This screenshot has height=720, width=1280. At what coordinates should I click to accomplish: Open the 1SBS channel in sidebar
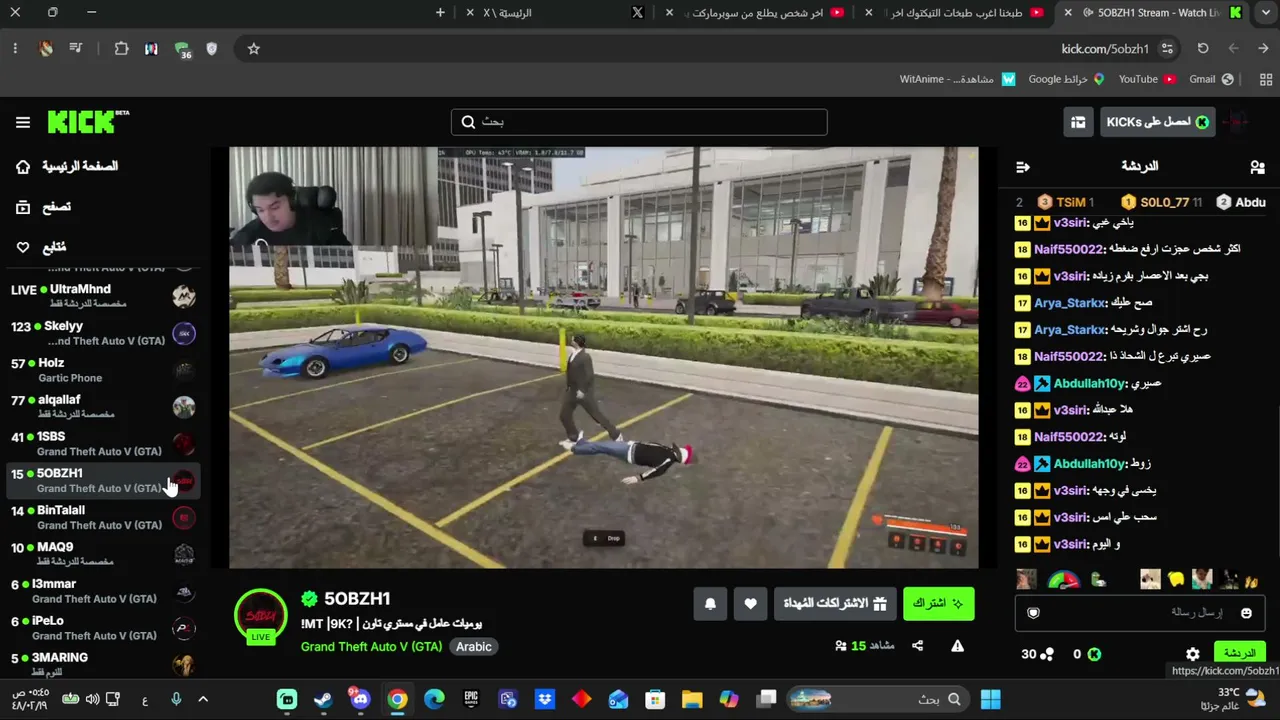[x=103, y=444]
